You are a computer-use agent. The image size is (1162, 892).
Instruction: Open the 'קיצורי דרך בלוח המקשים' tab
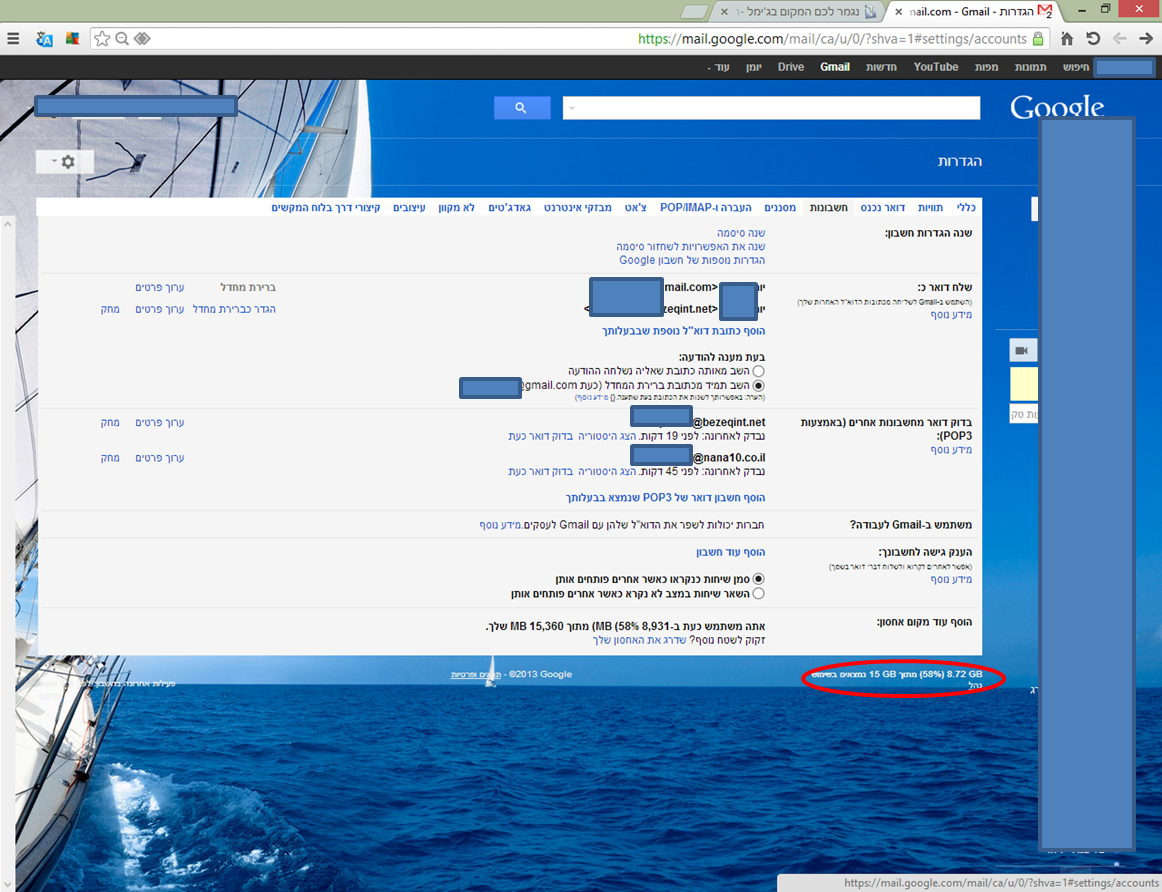pyautogui.click(x=325, y=207)
